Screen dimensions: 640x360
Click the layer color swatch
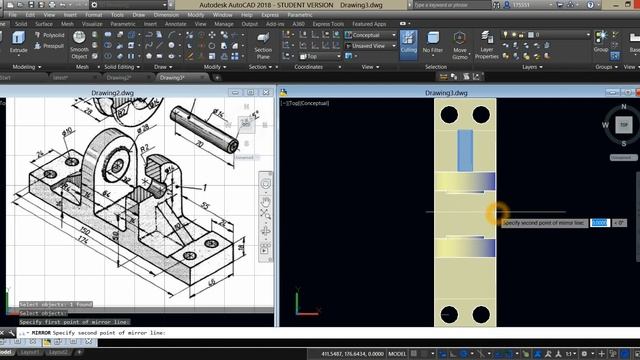(x=531, y=35)
